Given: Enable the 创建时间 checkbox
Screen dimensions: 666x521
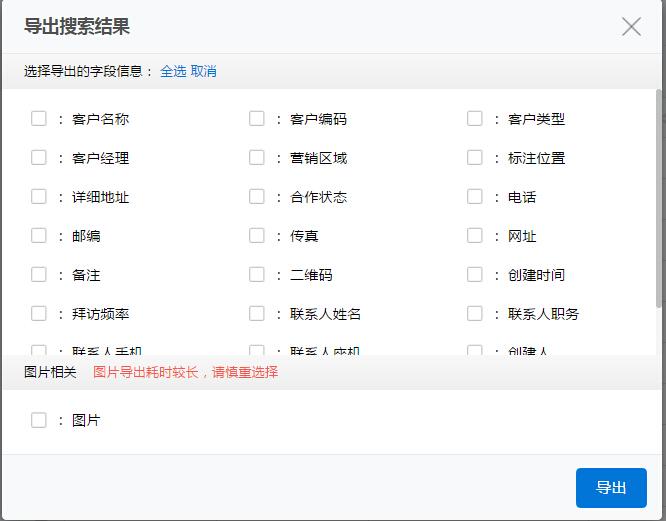Looking at the screenshot, I should pos(475,274).
